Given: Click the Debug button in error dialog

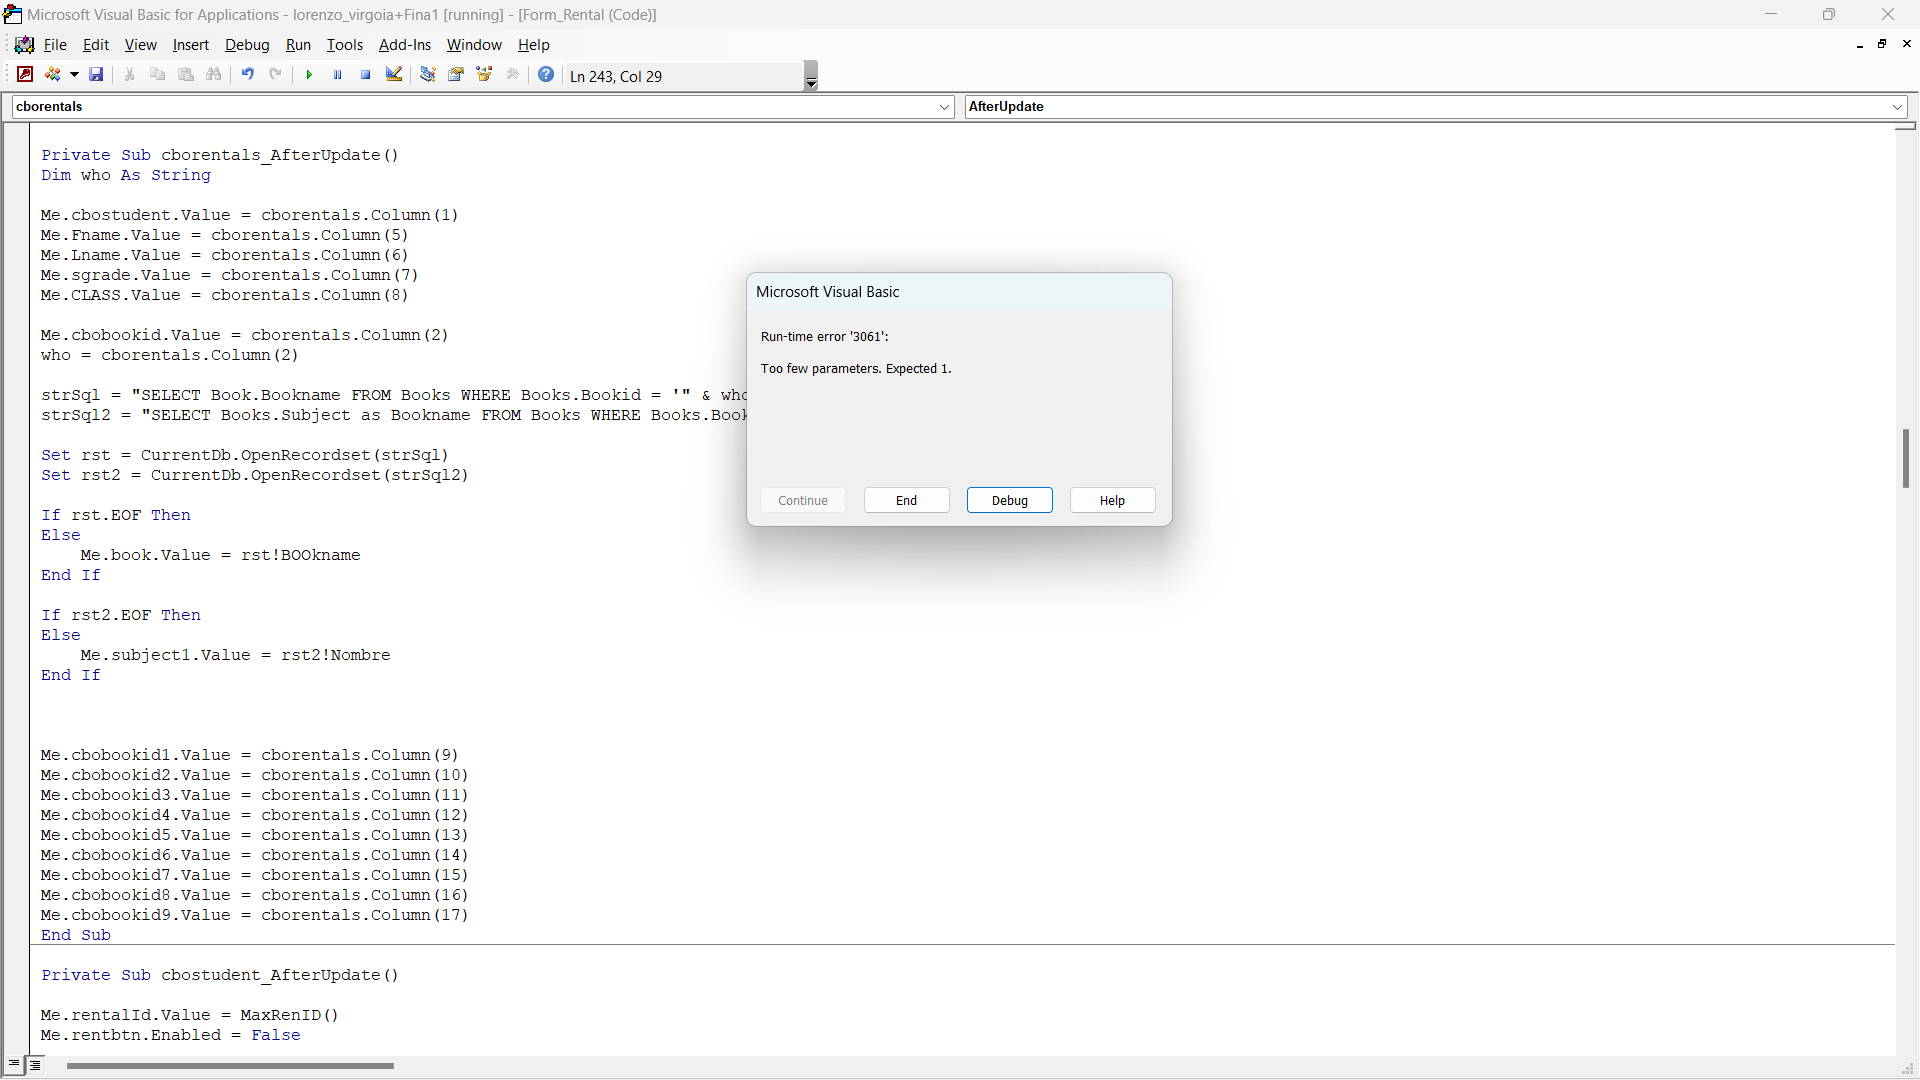Looking at the screenshot, I should pos(1009,501).
